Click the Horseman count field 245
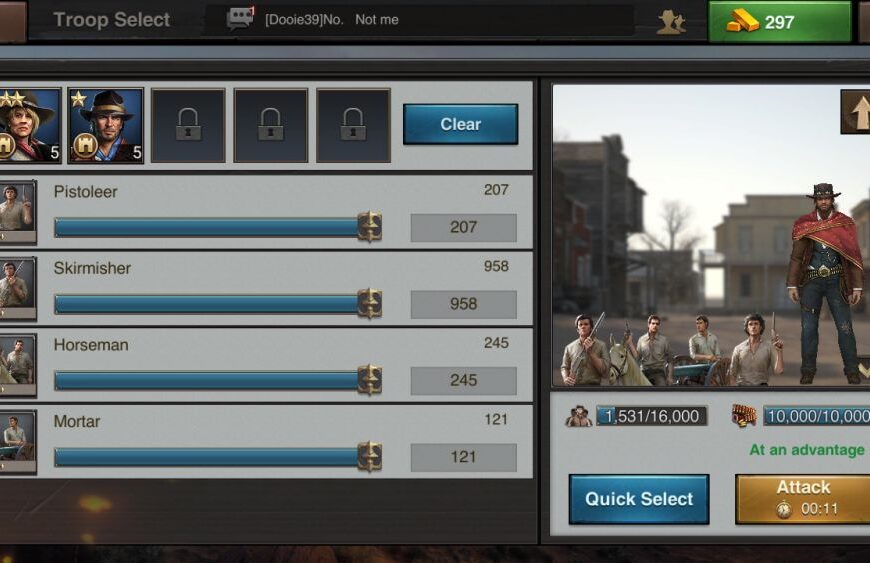Viewport: 870px width, 563px height. (x=463, y=381)
